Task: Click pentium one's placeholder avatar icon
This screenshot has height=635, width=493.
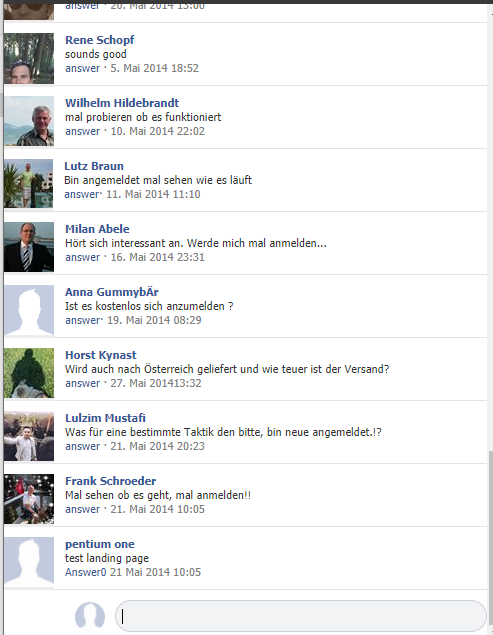Action: (x=29, y=562)
